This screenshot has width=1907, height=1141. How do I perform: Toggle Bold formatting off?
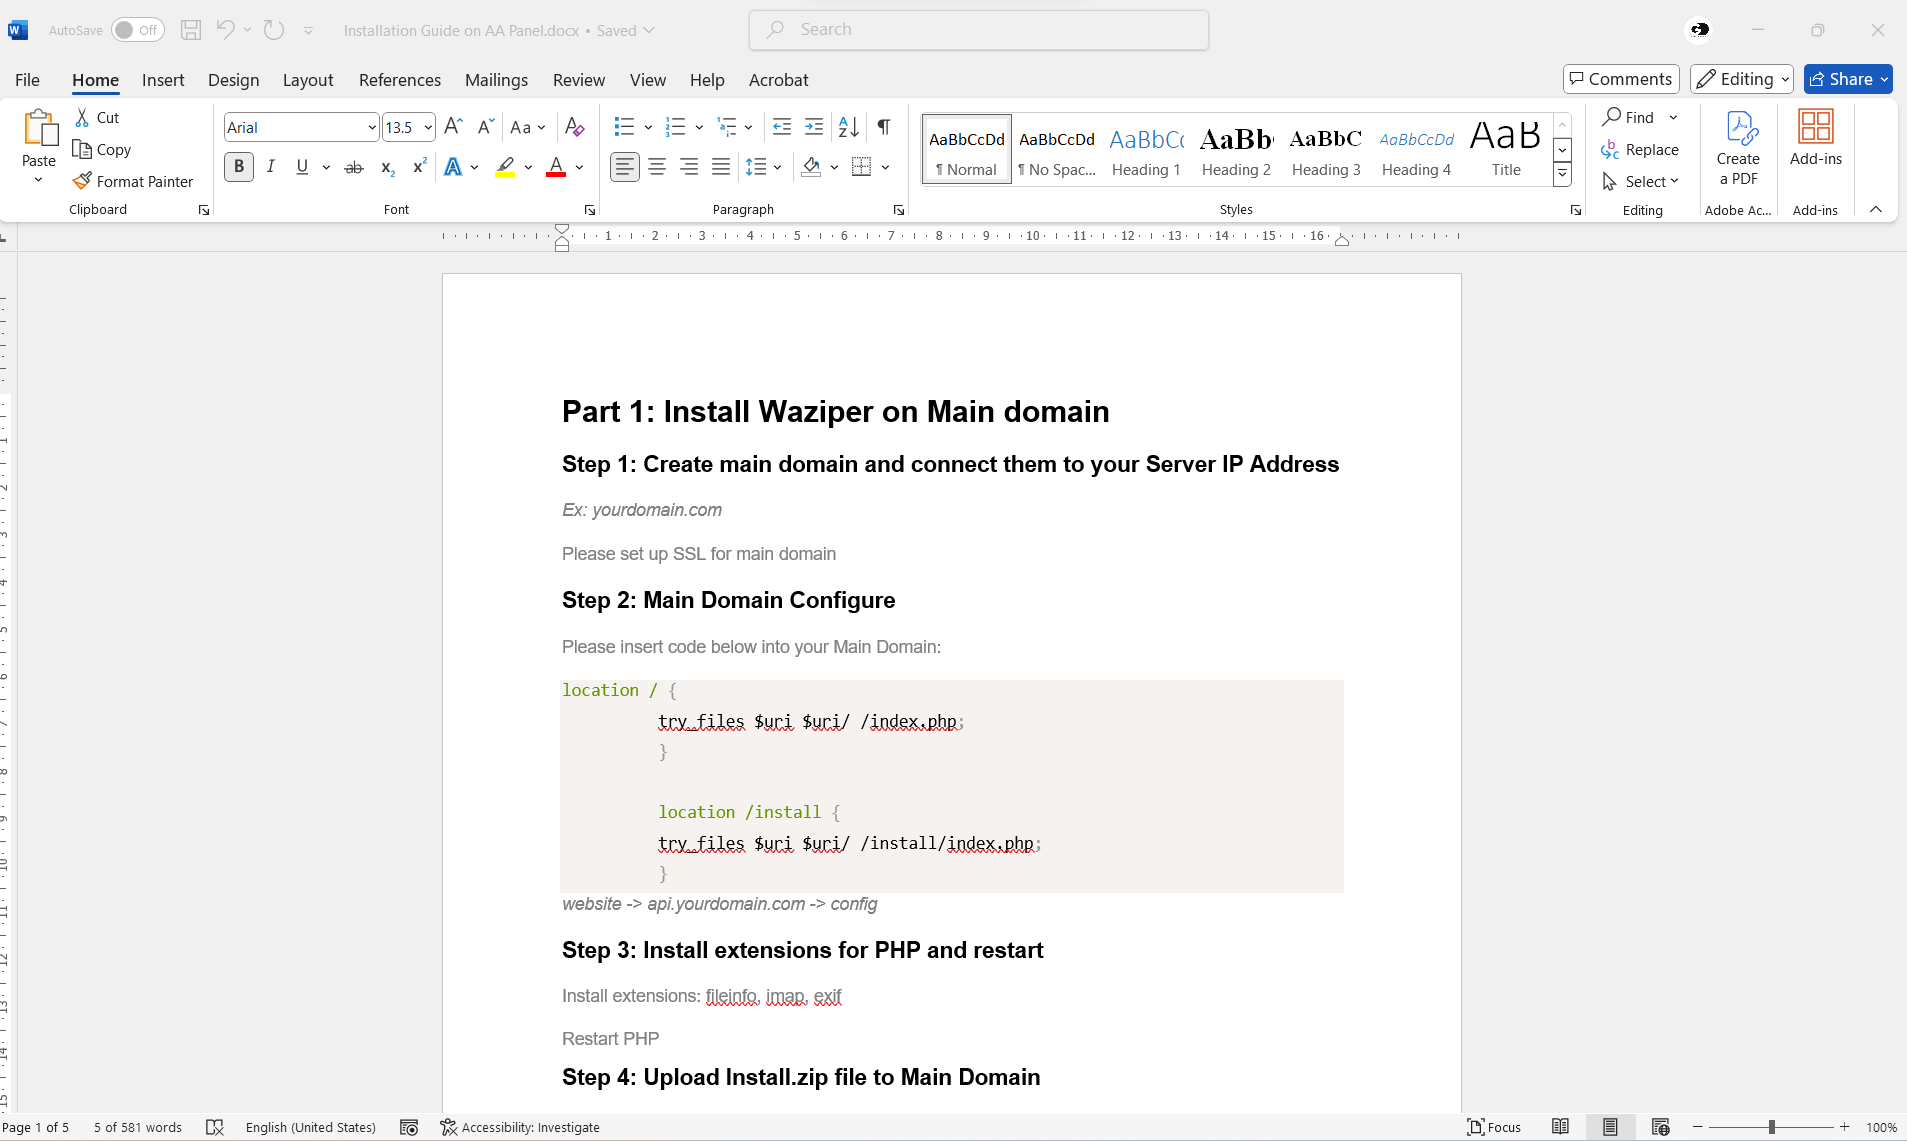[239, 167]
